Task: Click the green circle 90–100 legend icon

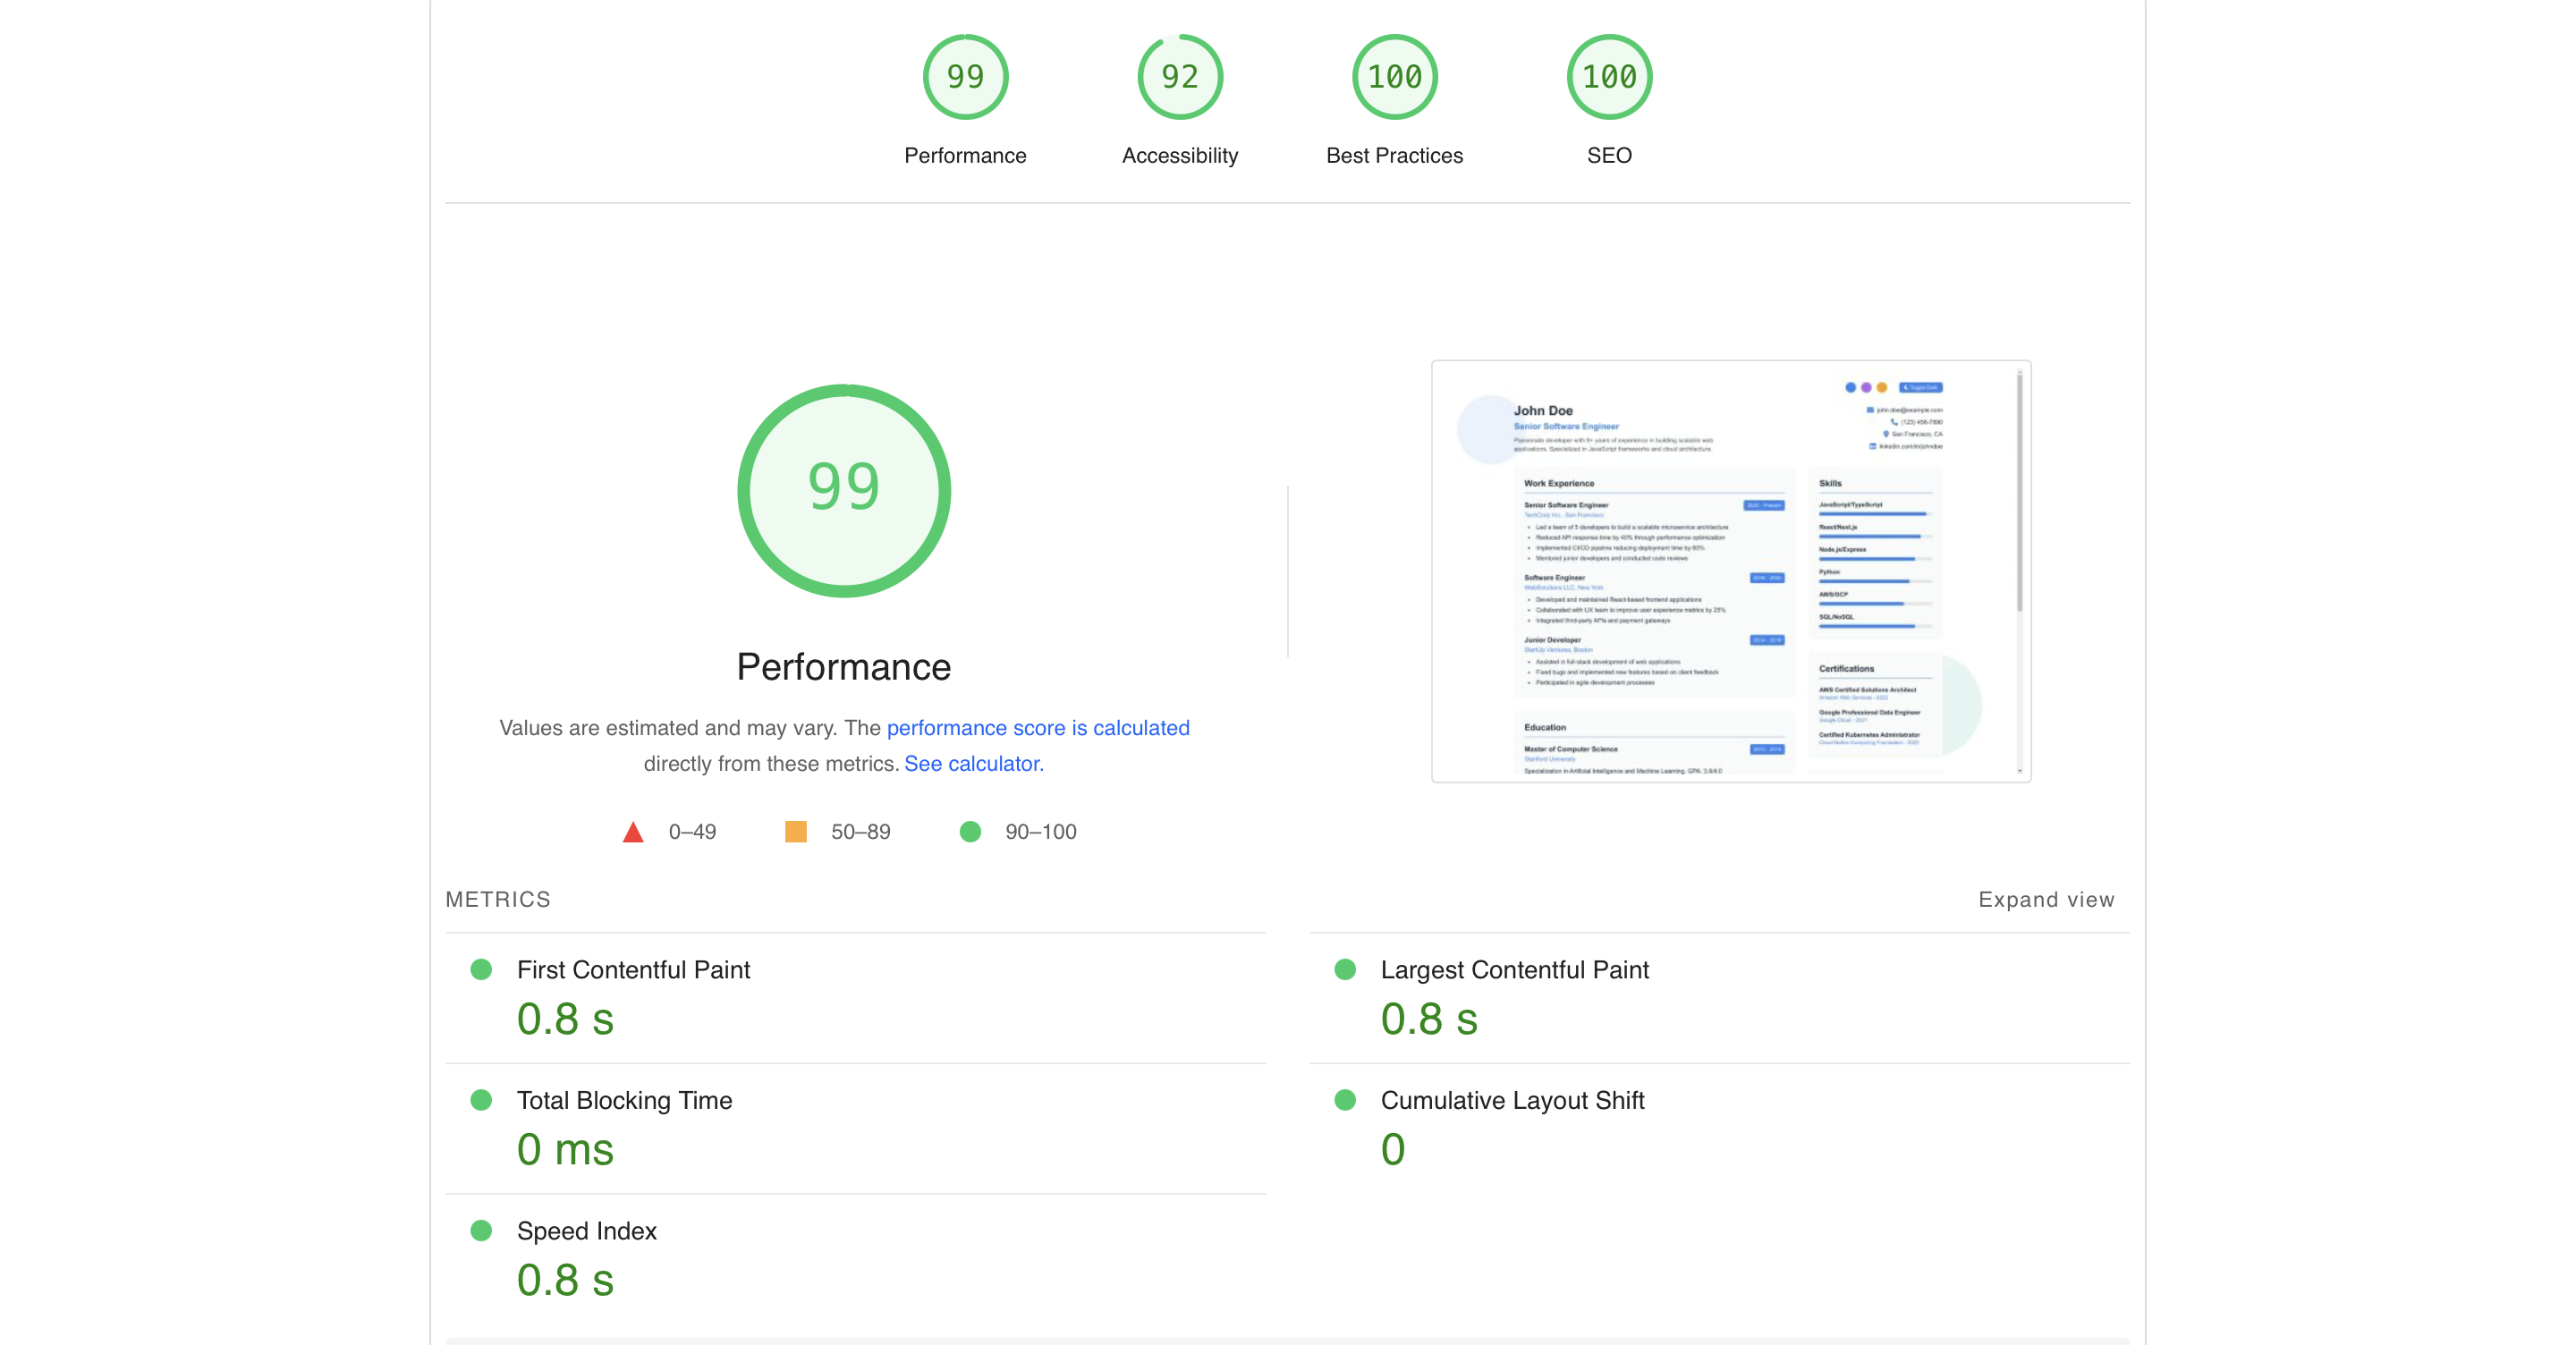Action: [x=969, y=832]
